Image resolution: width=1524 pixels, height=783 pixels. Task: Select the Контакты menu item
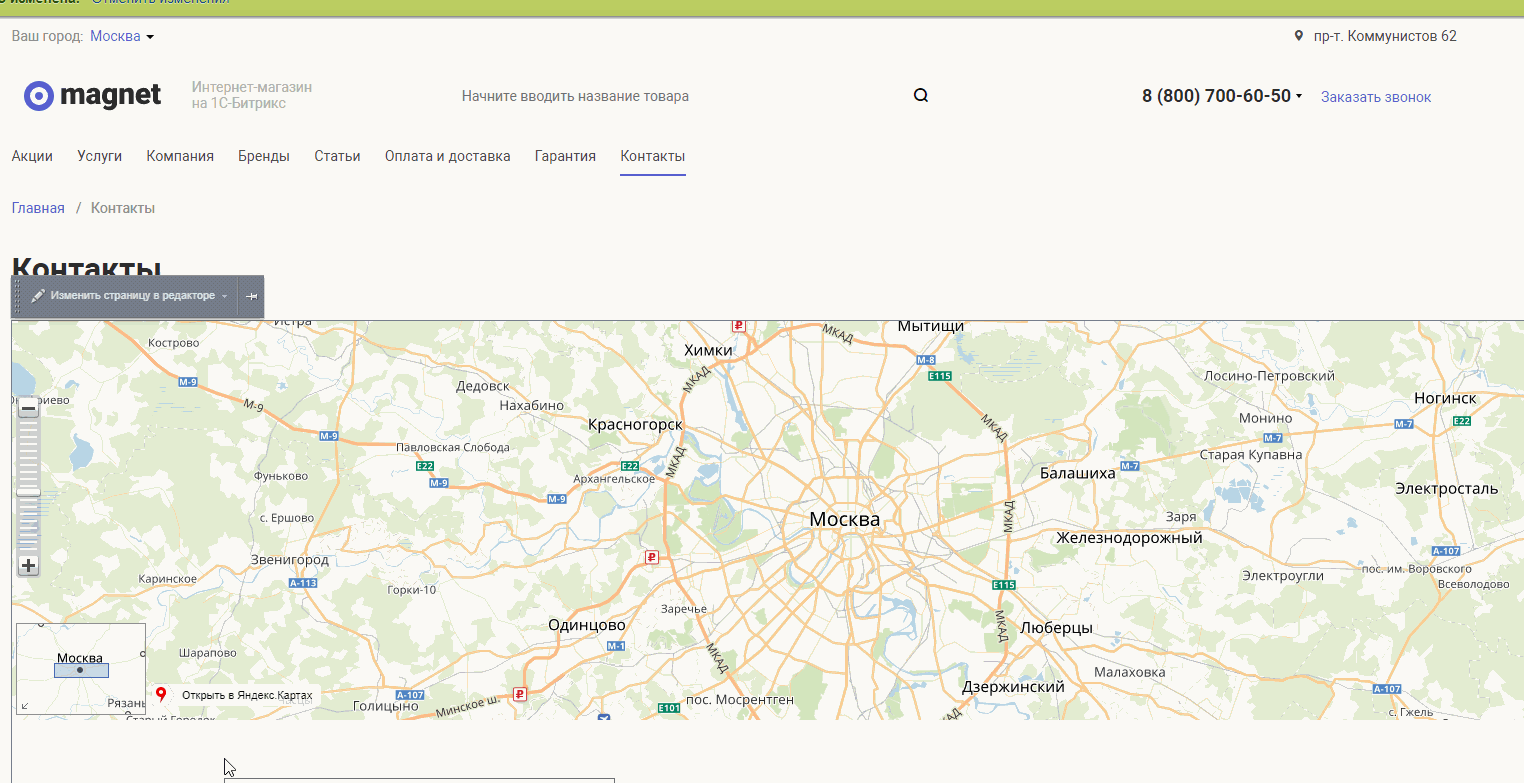click(x=653, y=156)
